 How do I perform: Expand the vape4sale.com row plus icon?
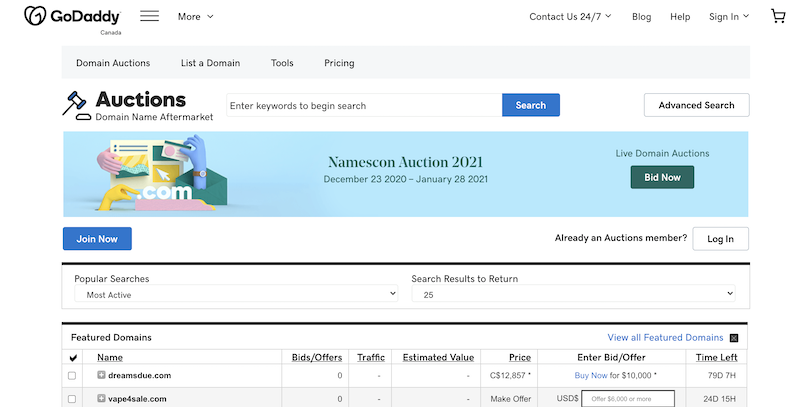coord(101,398)
